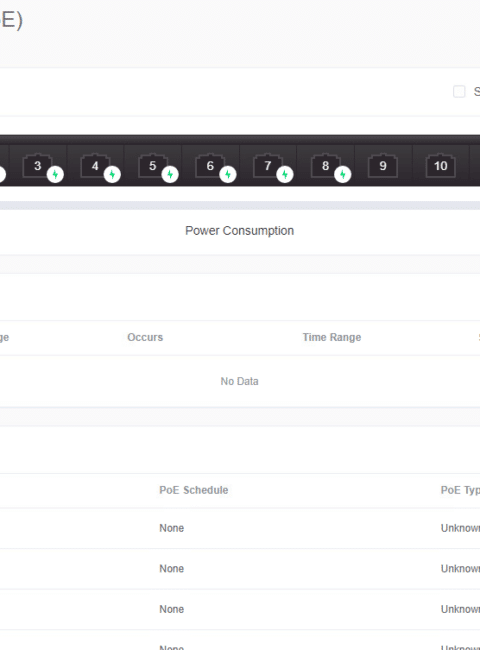Image resolution: width=480 pixels, height=650 pixels.
Task: Select port 3 on the switch panel
Action: tap(38, 166)
